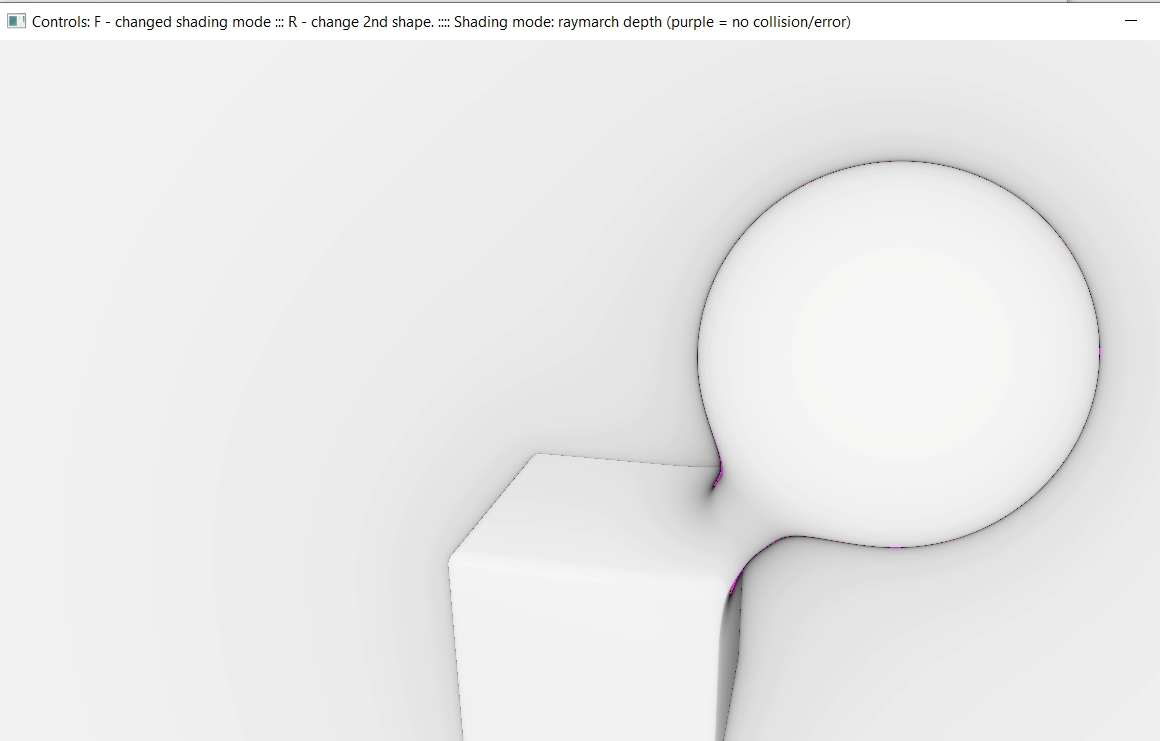Click the 'R - change 2nd shape' title text

coord(360,21)
